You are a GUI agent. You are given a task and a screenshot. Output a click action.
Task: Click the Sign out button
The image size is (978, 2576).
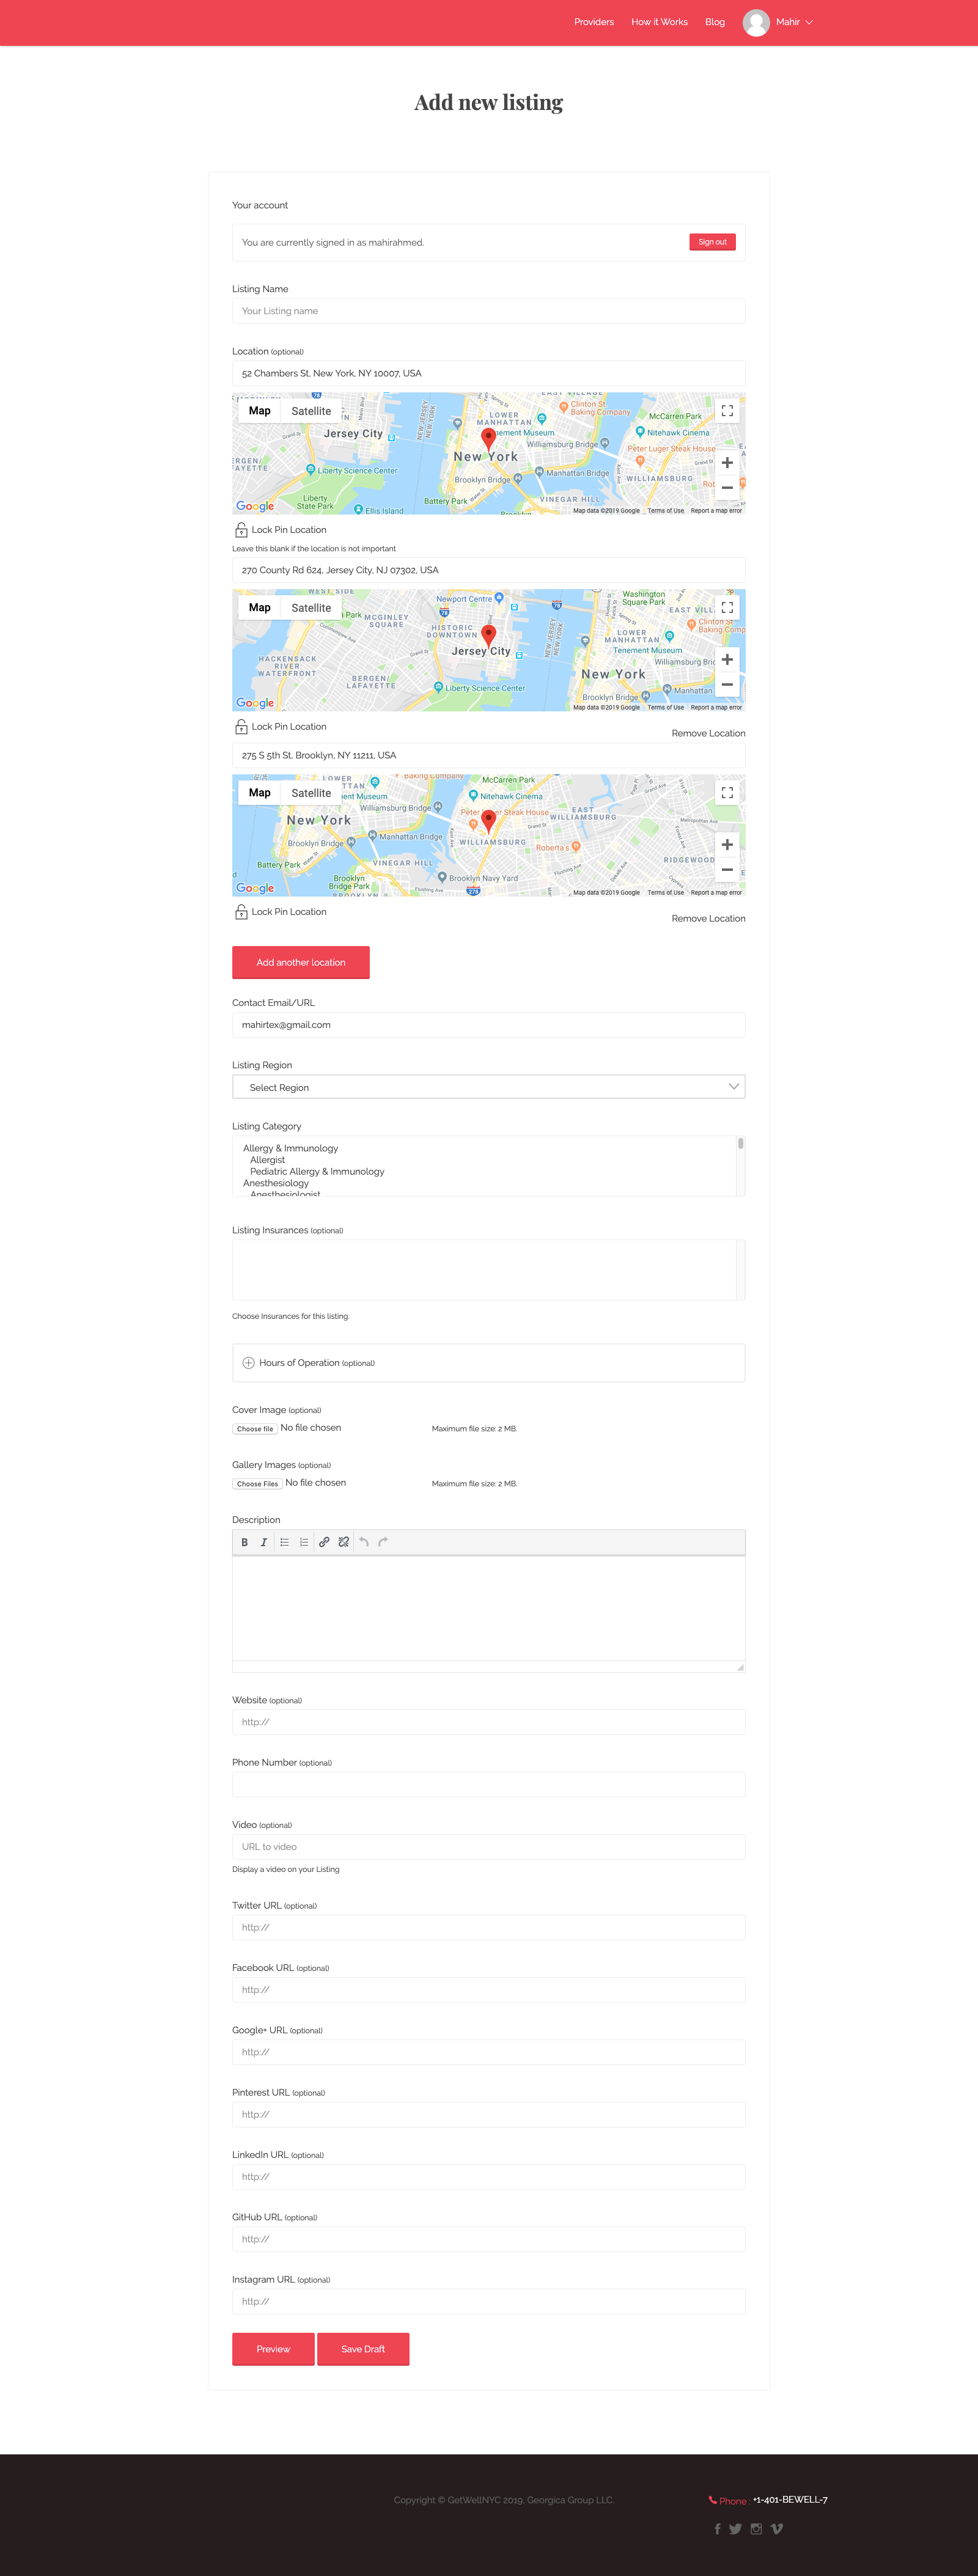[712, 242]
